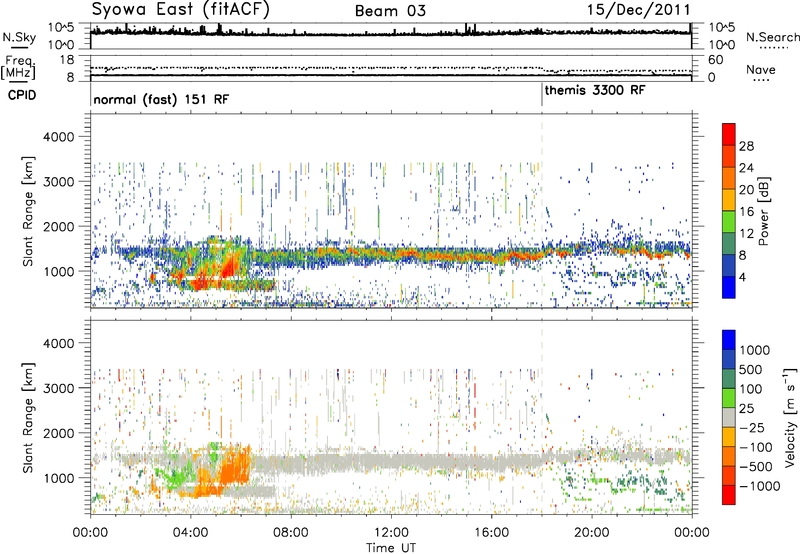This screenshot has height=554, width=800.
Task: Pick the light green 12–16 dB Power colorbar segment
Action: [729, 222]
